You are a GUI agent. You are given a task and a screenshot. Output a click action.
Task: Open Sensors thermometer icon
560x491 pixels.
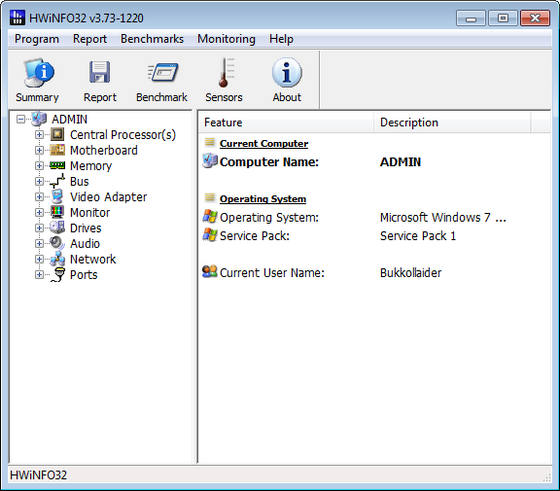[225, 72]
